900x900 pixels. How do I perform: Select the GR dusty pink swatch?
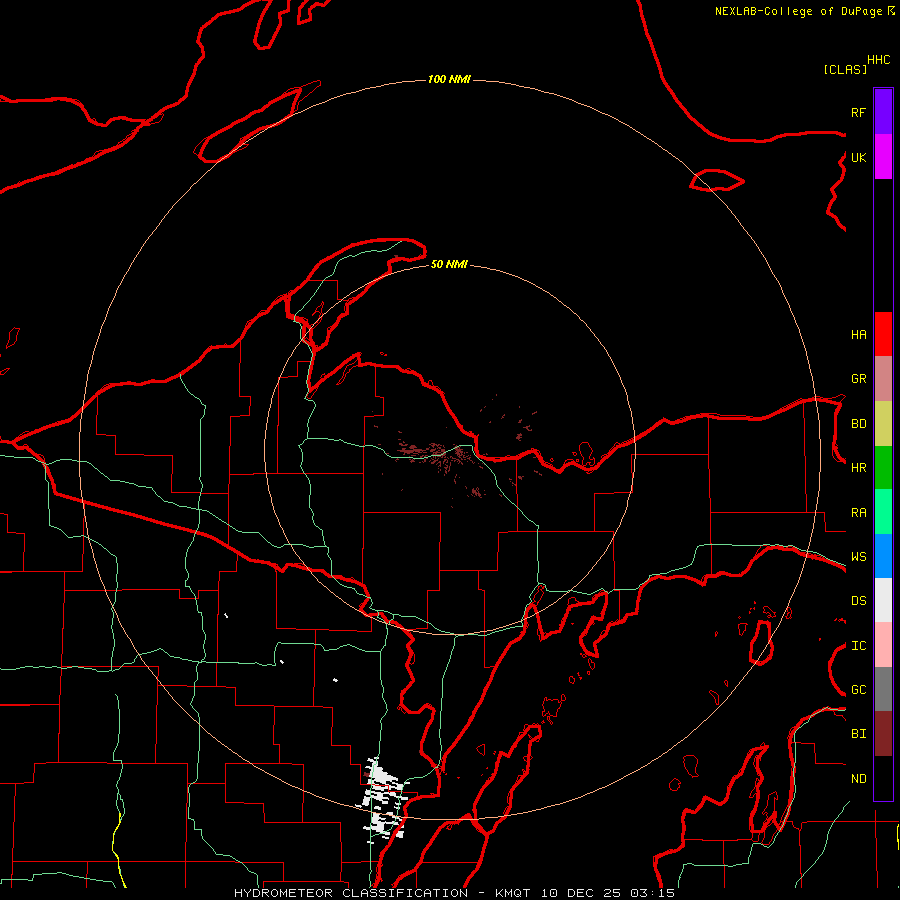883,379
